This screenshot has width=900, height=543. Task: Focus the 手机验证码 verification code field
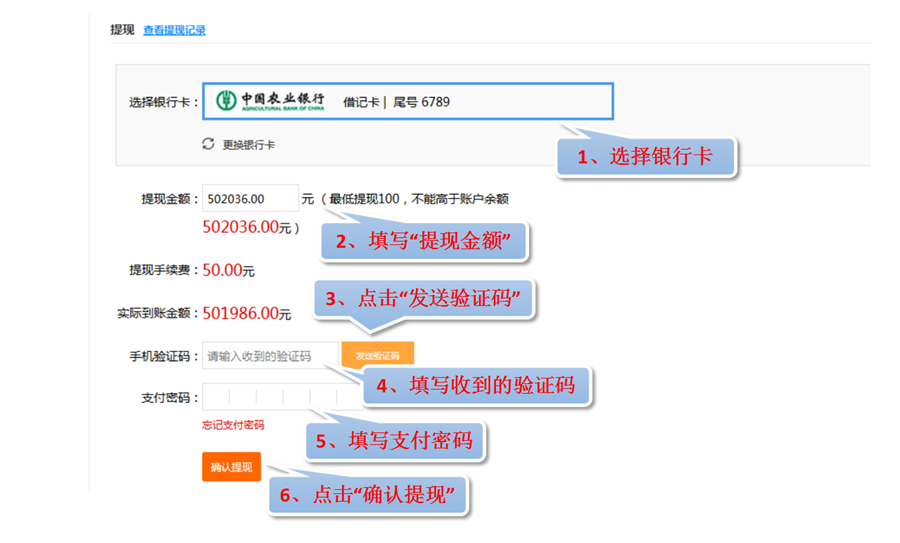point(270,356)
